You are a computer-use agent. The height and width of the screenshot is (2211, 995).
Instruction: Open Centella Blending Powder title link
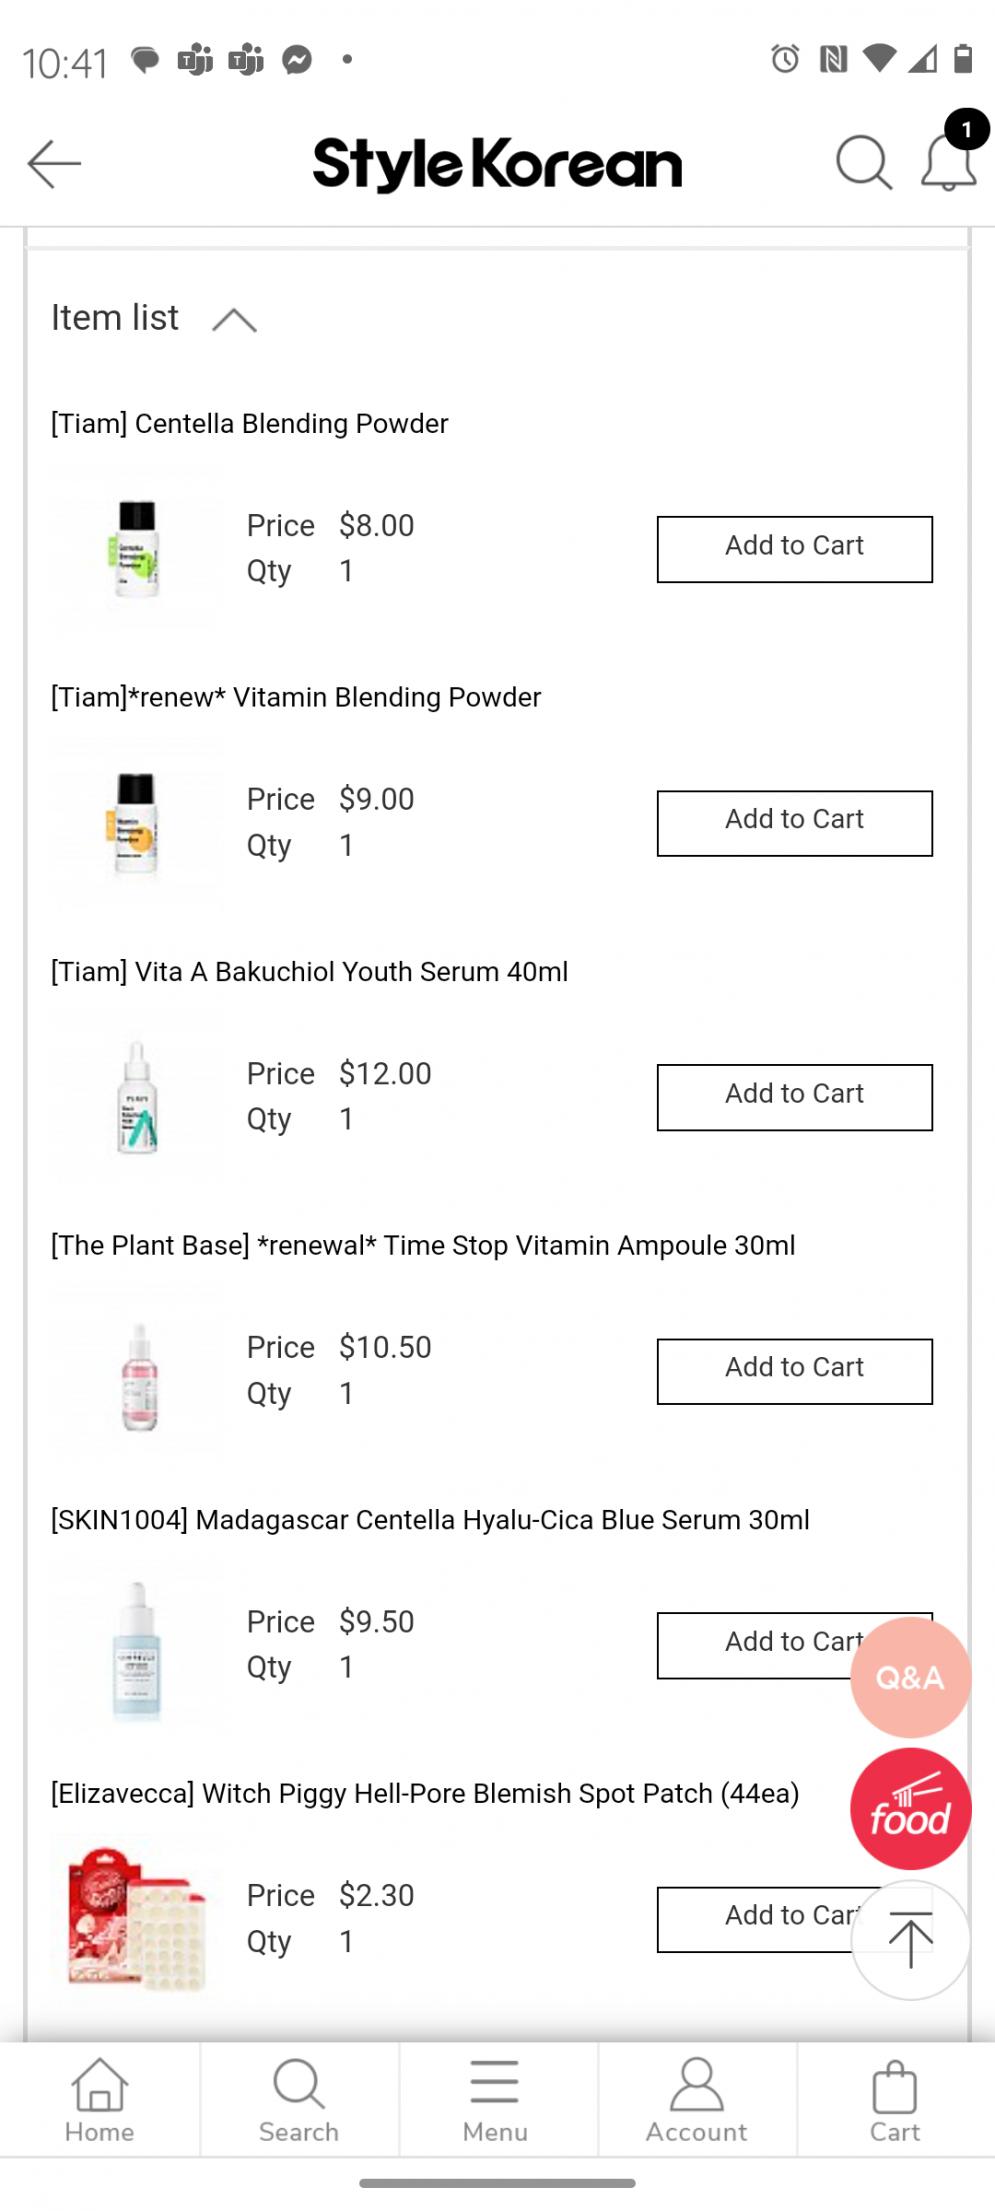(250, 424)
